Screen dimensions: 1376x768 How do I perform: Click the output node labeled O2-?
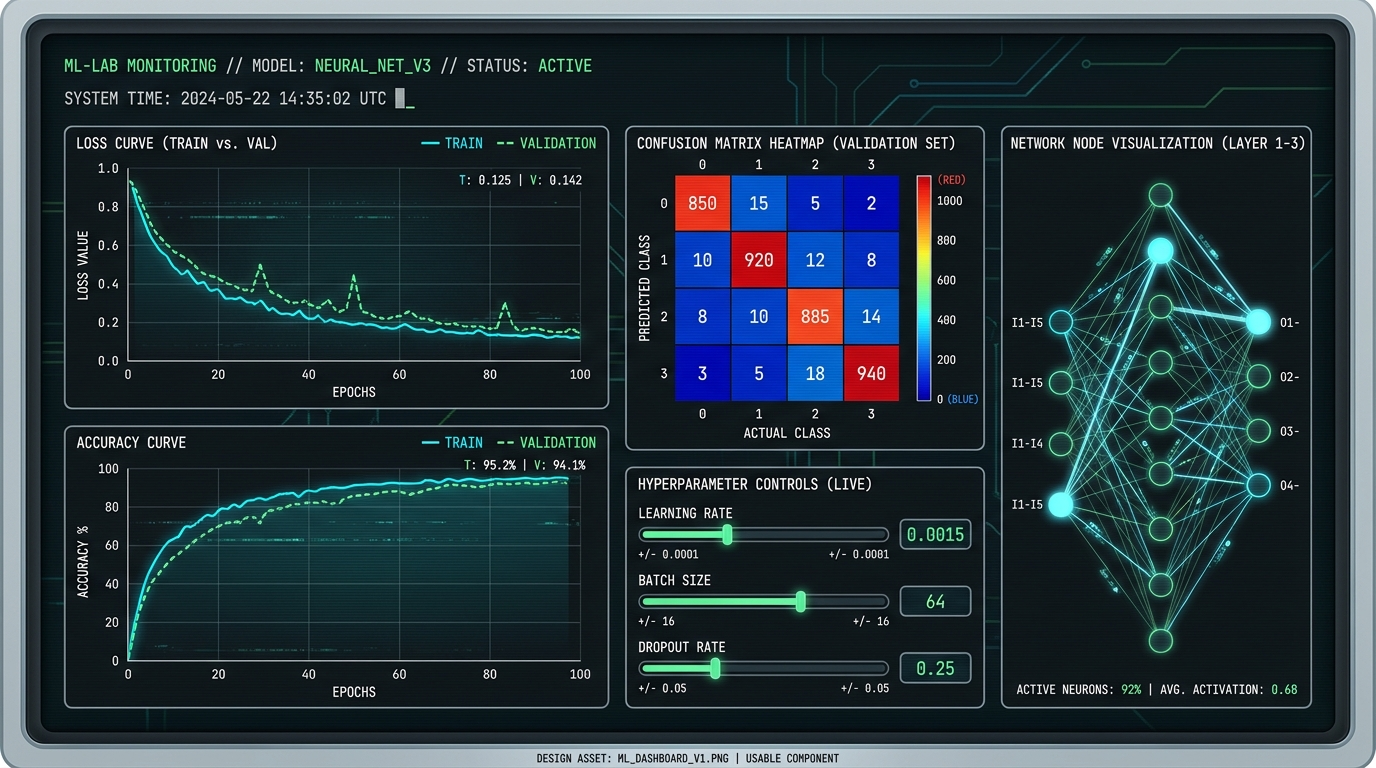(1259, 377)
